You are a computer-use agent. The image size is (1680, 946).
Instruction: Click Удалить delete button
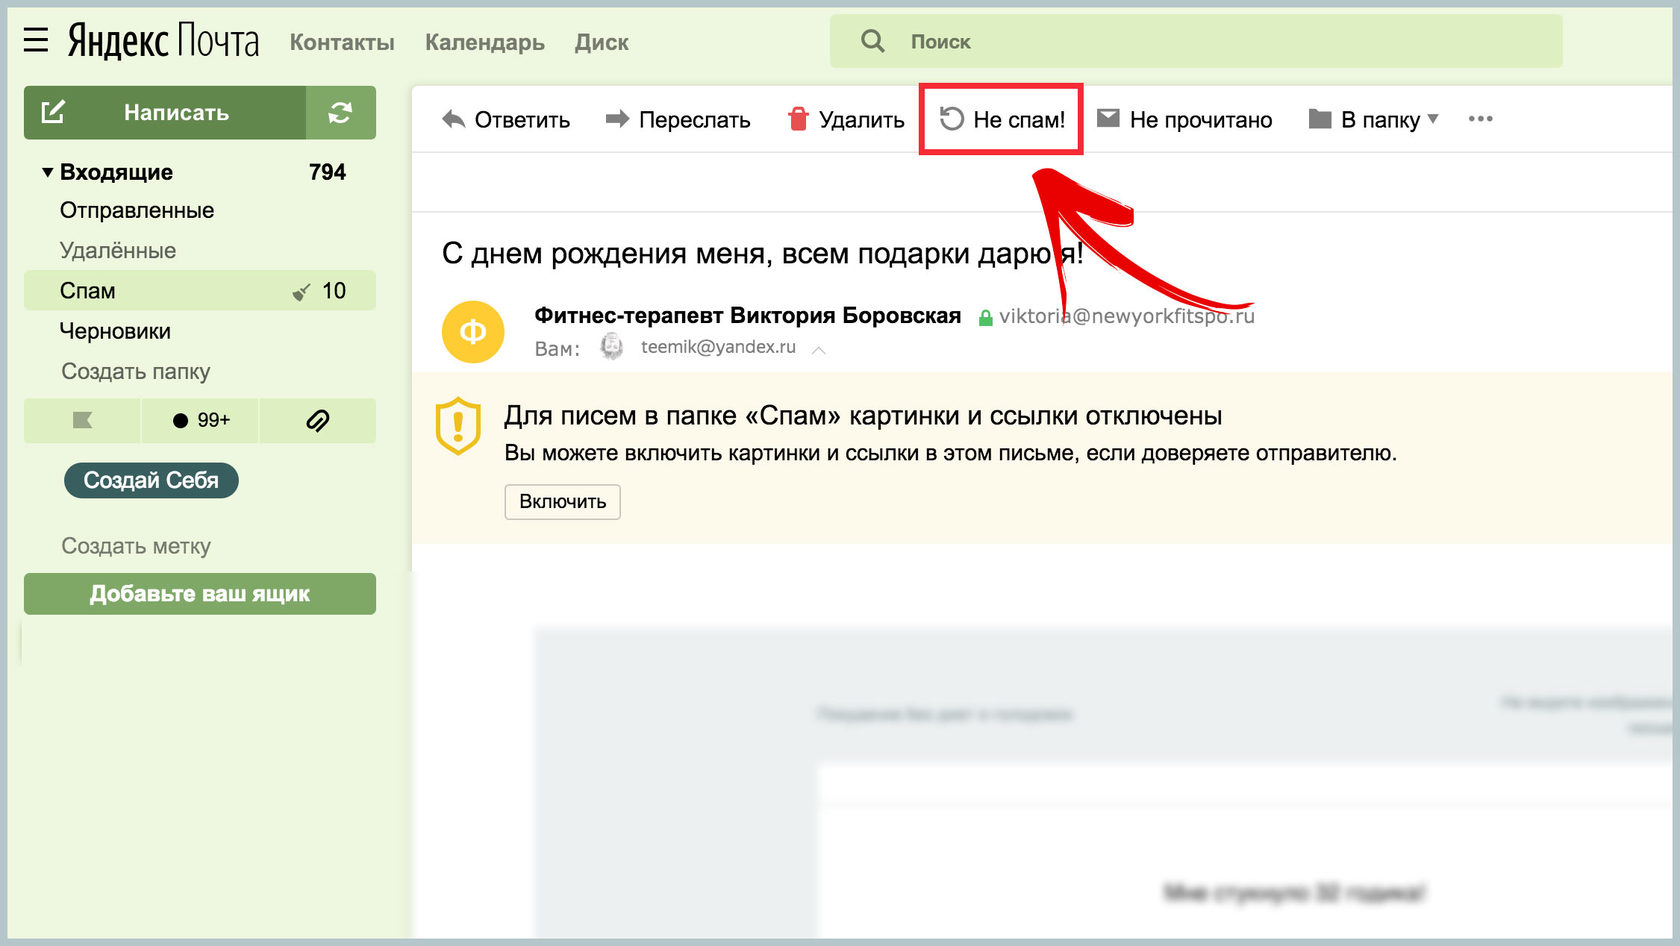click(x=846, y=119)
